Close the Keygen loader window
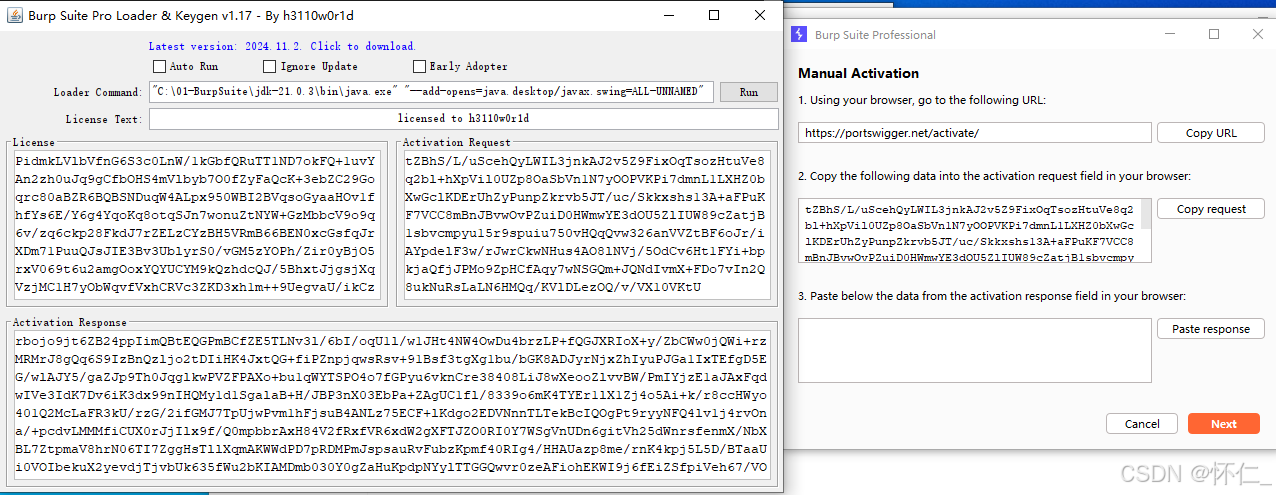Image resolution: width=1276 pixels, height=495 pixels. coord(760,15)
